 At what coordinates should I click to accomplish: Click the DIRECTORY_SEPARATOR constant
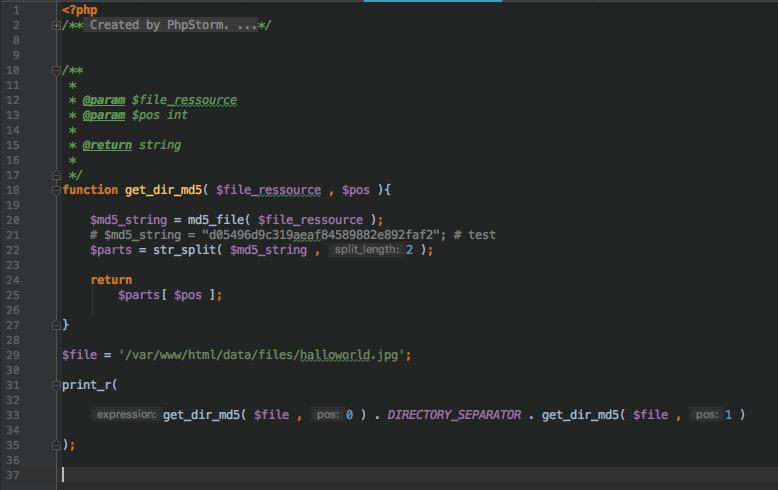454,415
